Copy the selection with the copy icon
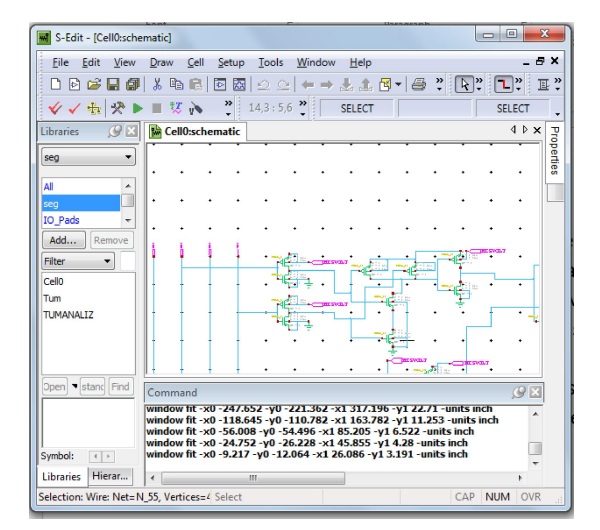The width and height of the screenshot is (600, 530). (x=176, y=84)
